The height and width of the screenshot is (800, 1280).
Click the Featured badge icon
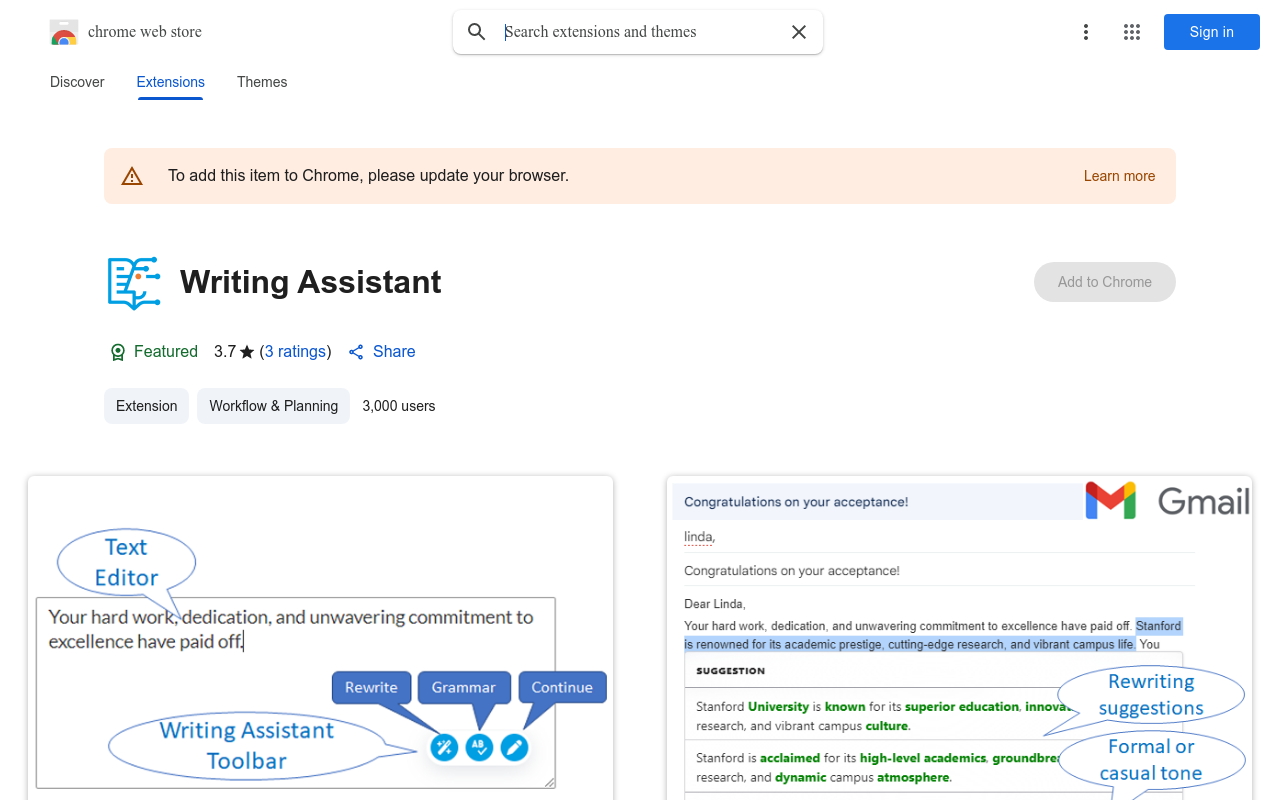point(118,352)
